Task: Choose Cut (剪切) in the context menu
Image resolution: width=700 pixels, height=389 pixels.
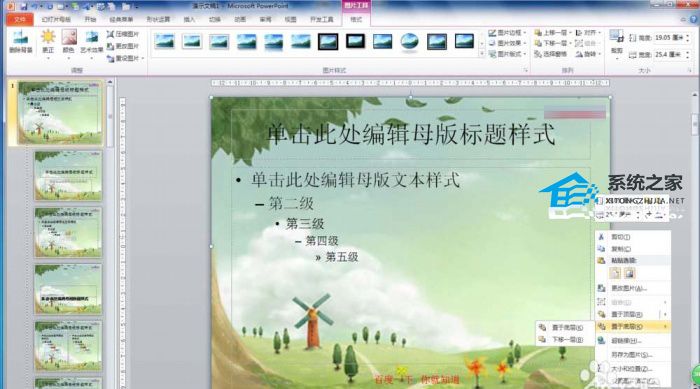Action: (633, 237)
